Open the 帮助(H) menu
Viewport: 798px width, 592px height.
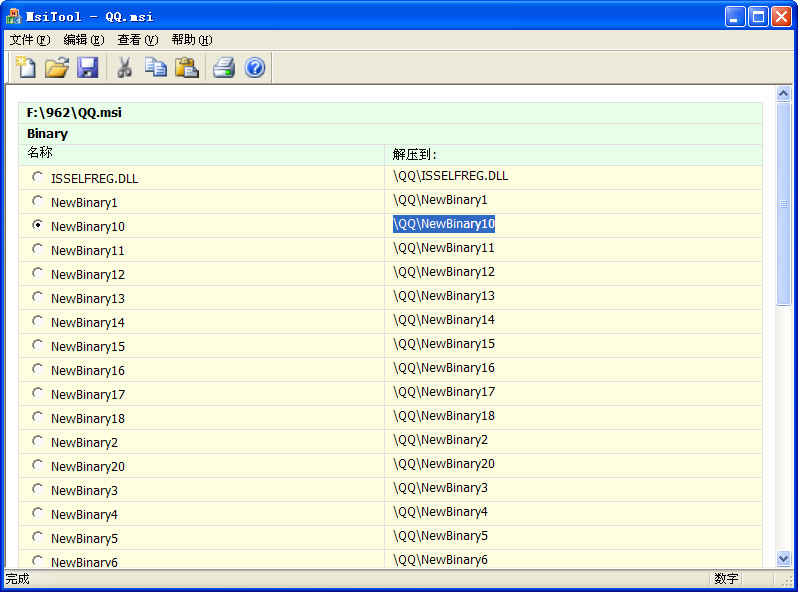click(x=191, y=40)
